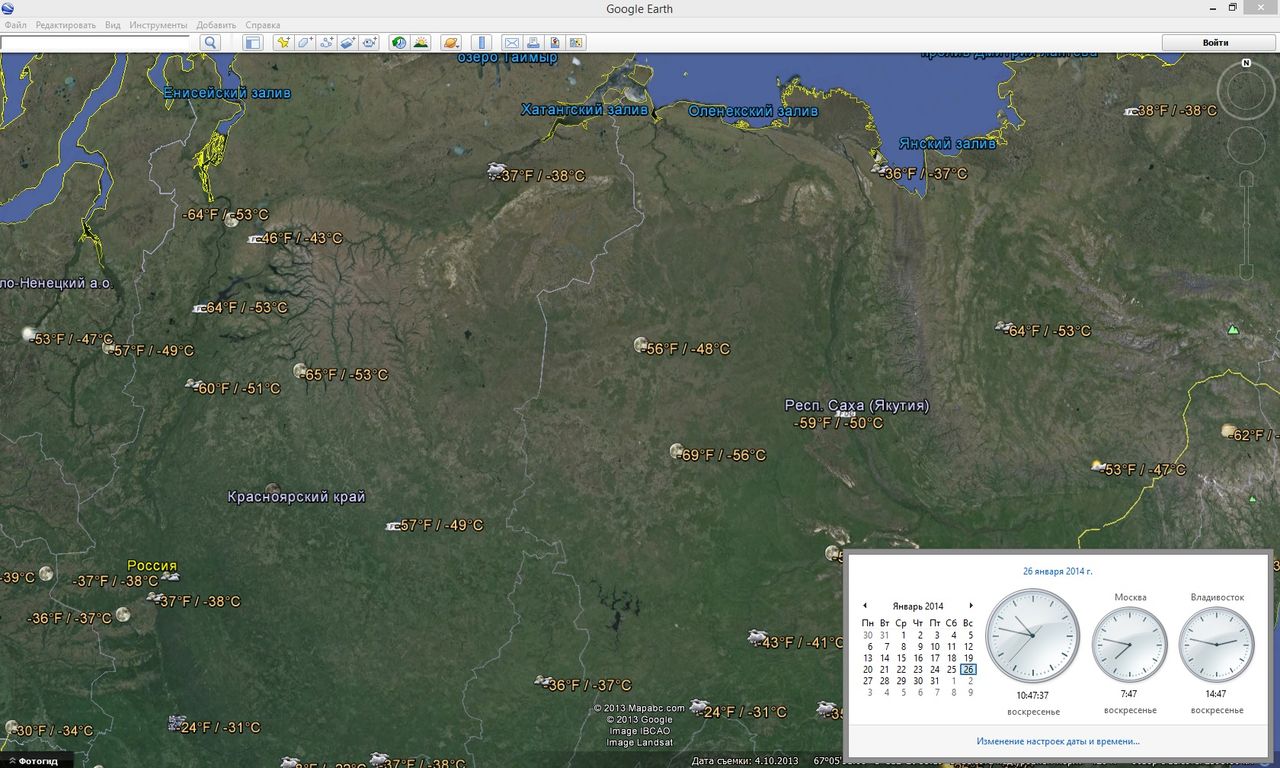Click the 10:47:37 local time clock face

tap(1032, 636)
